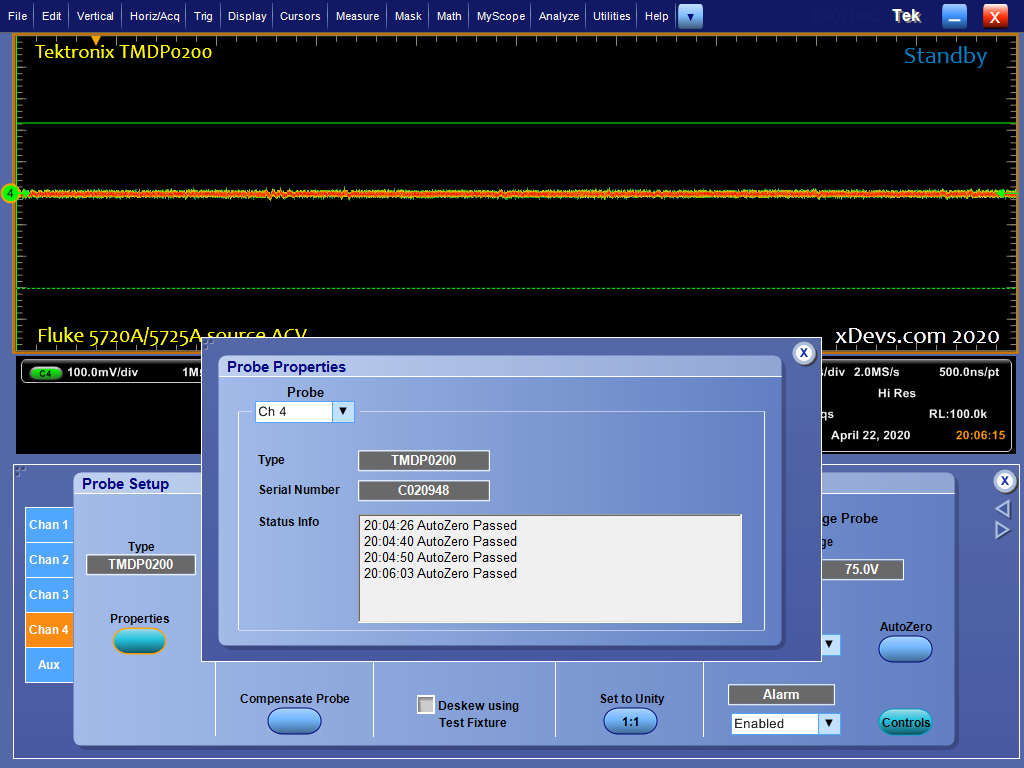Click the C4 channel badge in readout
The image size is (1024, 768).
tap(45, 374)
